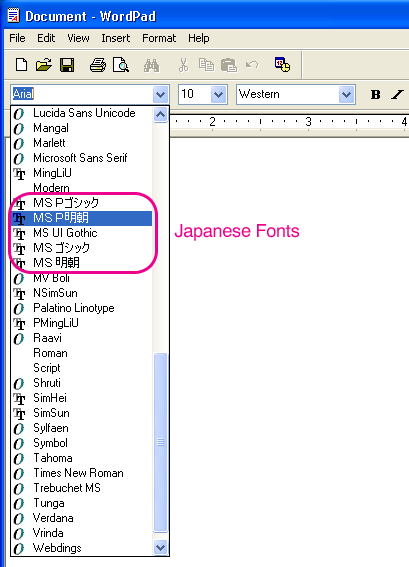The image size is (409, 567).
Task: Select highlighted MS P明朝 font
Action: (82, 218)
